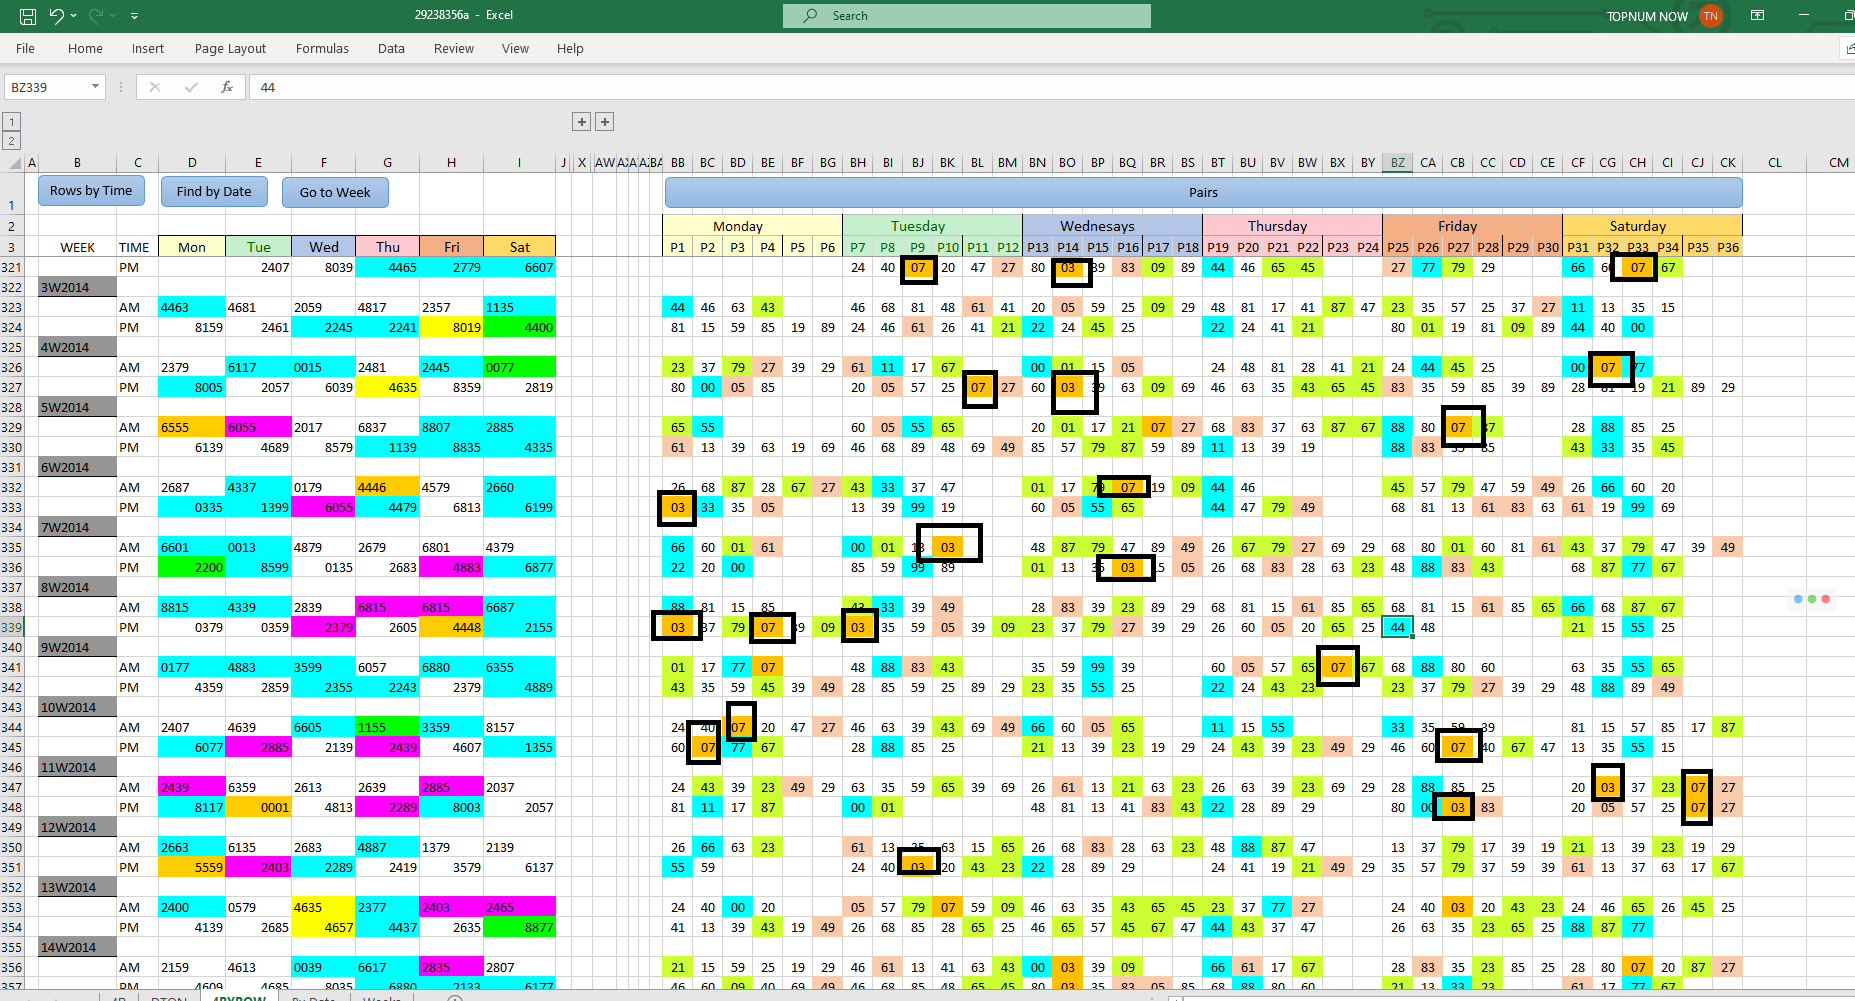Switch to the Insert tab
The image size is (1855, 1001).
pos(148,48)
